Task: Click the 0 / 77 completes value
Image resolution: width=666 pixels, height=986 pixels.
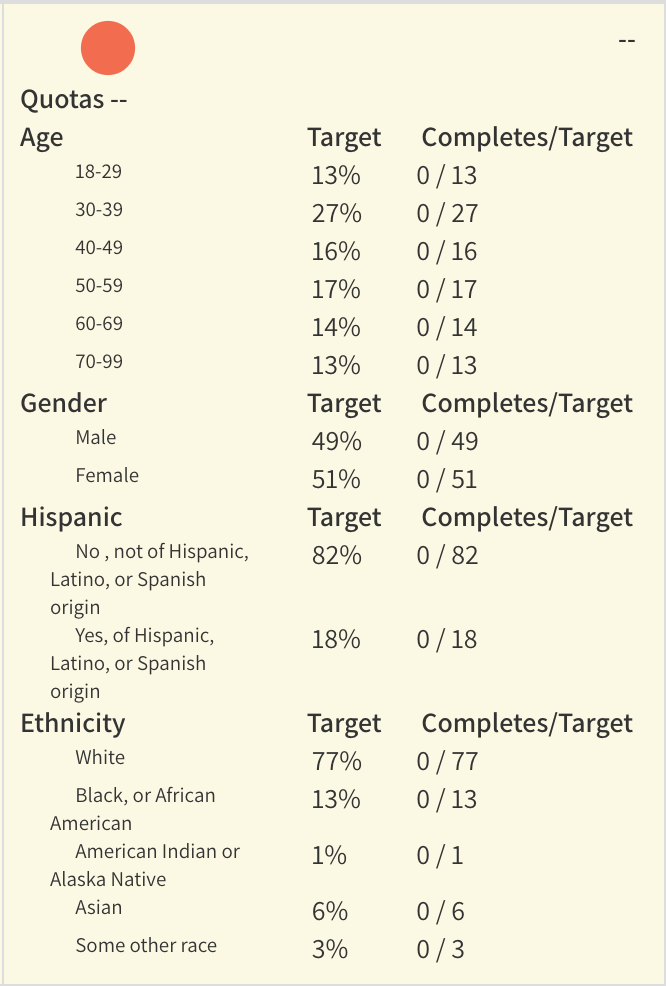Action: 447,762
